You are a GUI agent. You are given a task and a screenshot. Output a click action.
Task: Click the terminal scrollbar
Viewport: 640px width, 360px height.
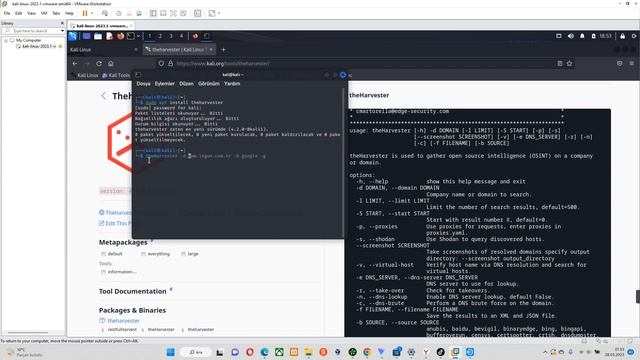(x=343, y=162)
